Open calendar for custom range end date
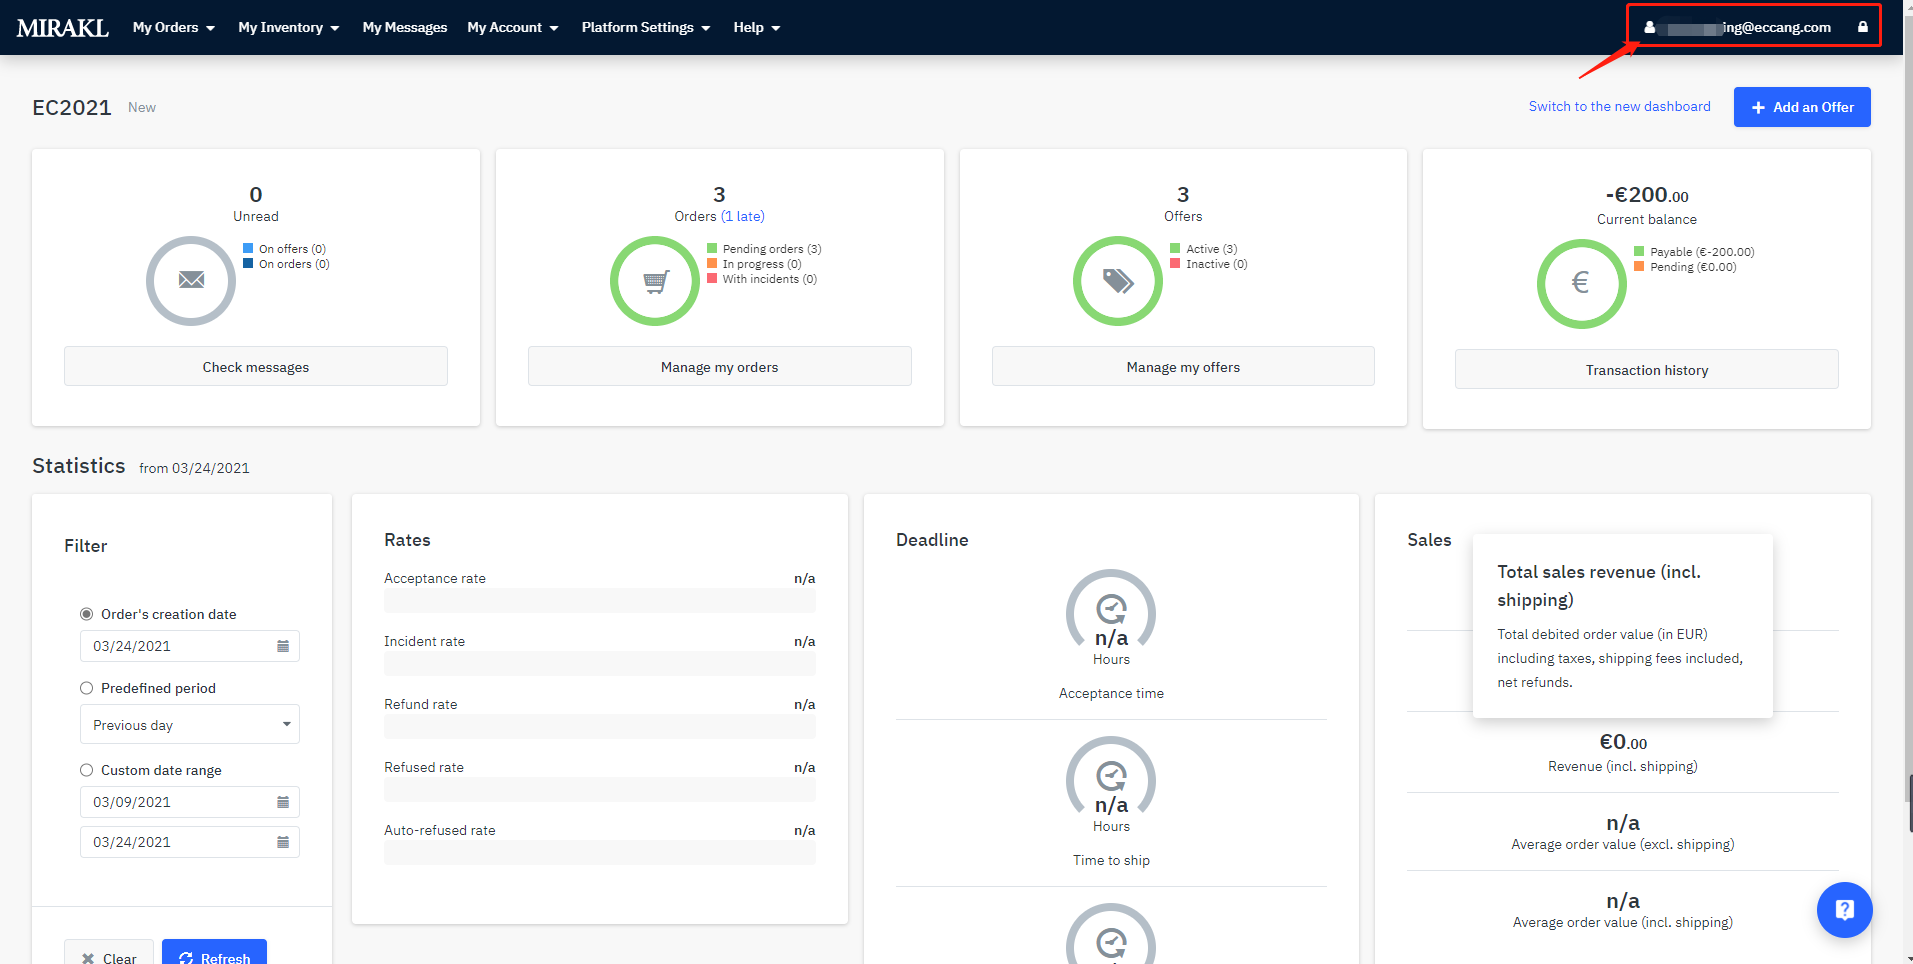Viewport: 1913px width, 964px height. coord(283,842)
